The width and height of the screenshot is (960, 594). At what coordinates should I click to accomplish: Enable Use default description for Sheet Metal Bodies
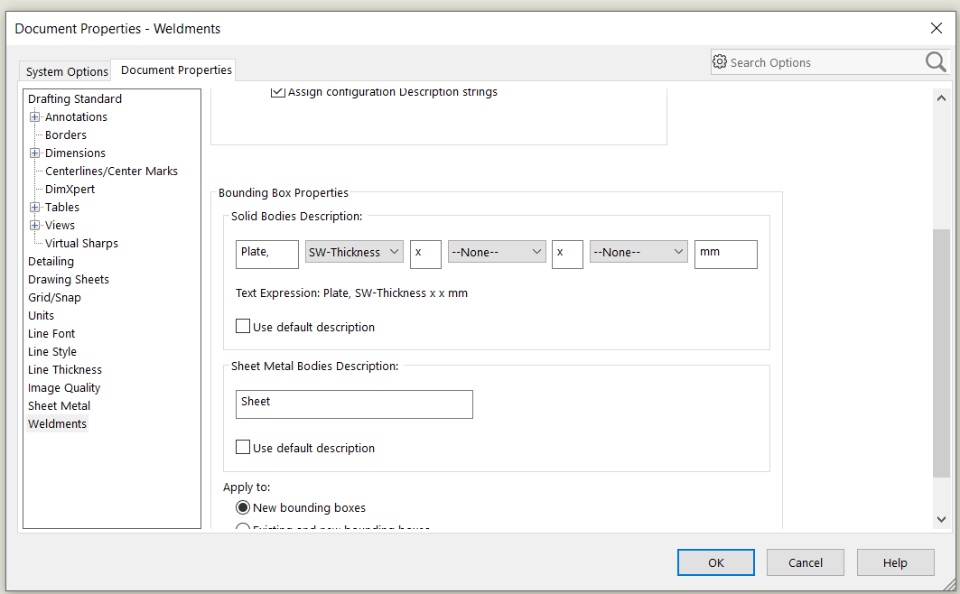click(x=243, y=447)
